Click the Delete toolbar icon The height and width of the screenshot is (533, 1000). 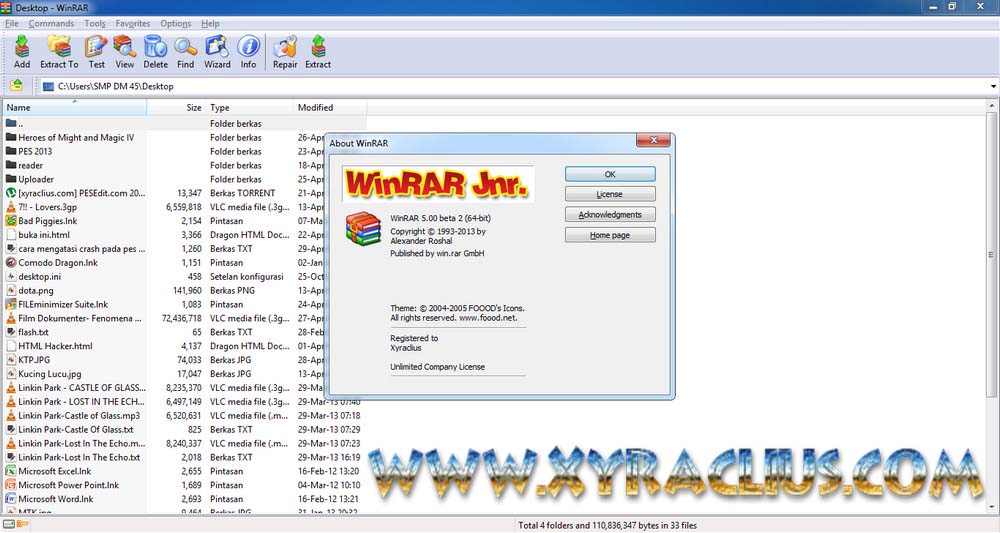[x=155, y=52]
